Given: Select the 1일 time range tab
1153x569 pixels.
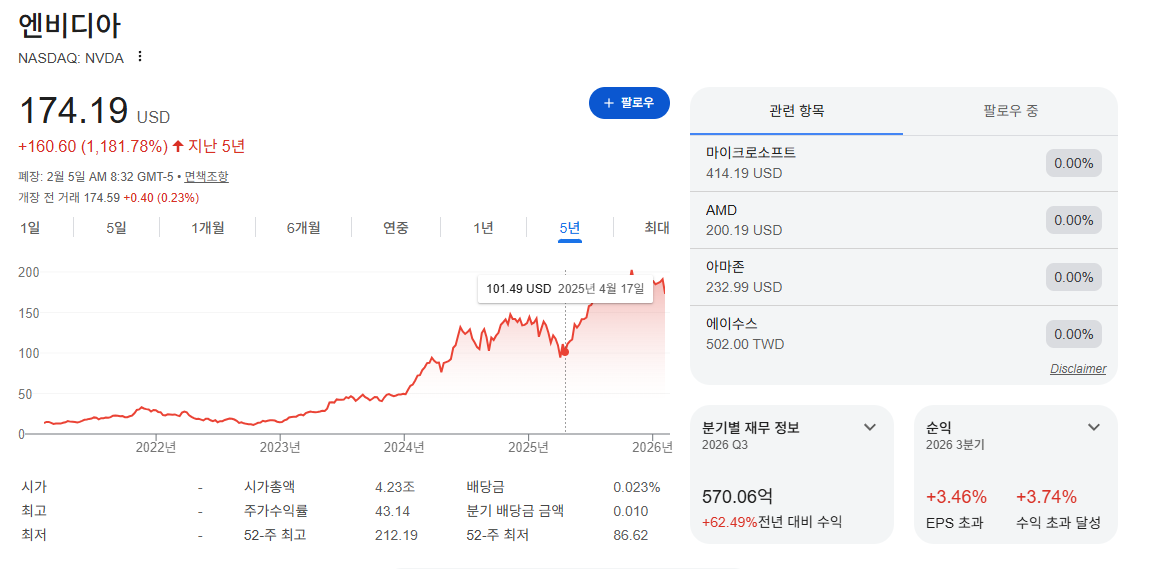Looking at the screenshot, I should [x=30, y=228].
